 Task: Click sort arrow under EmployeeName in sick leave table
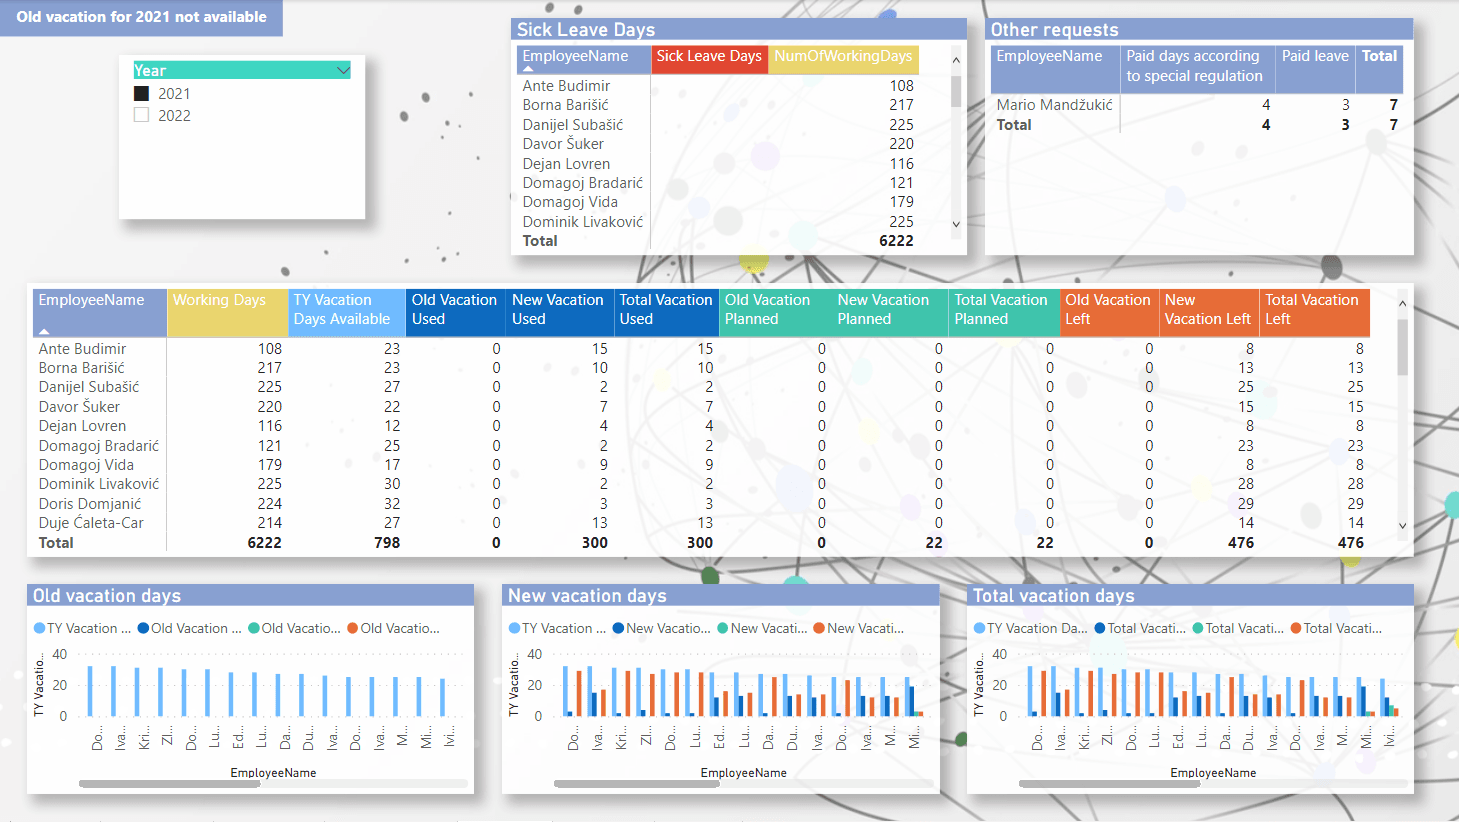(x=528, y=69)
